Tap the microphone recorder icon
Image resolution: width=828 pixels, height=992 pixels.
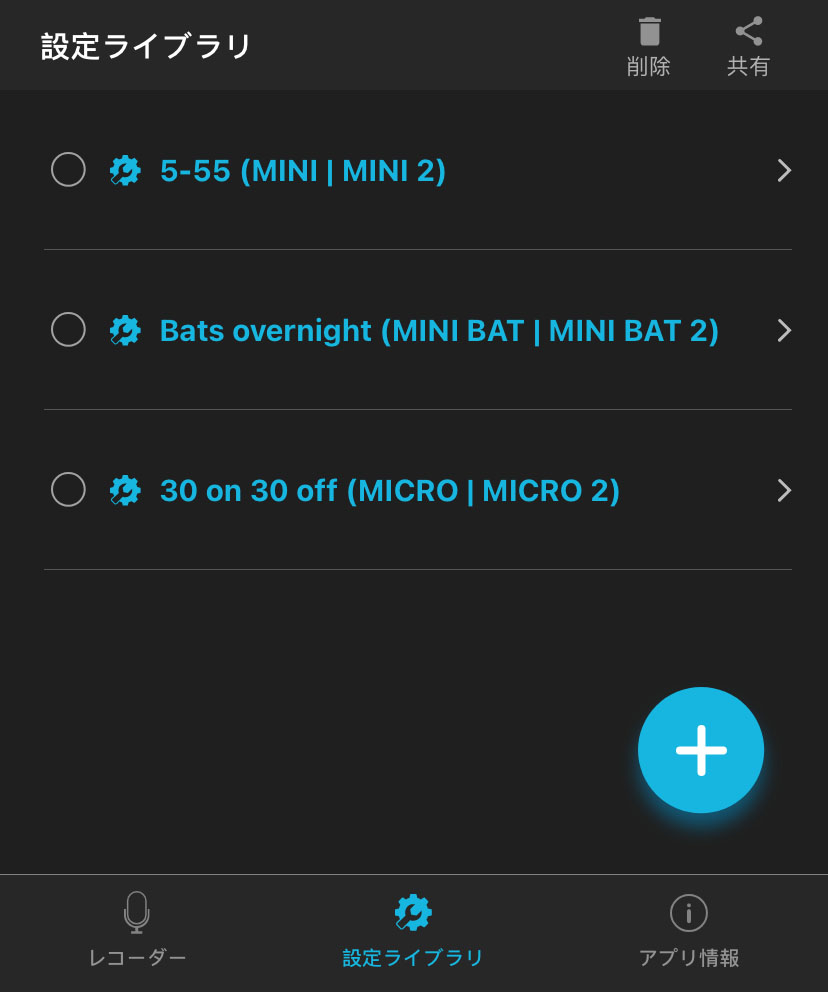[137, 912]
